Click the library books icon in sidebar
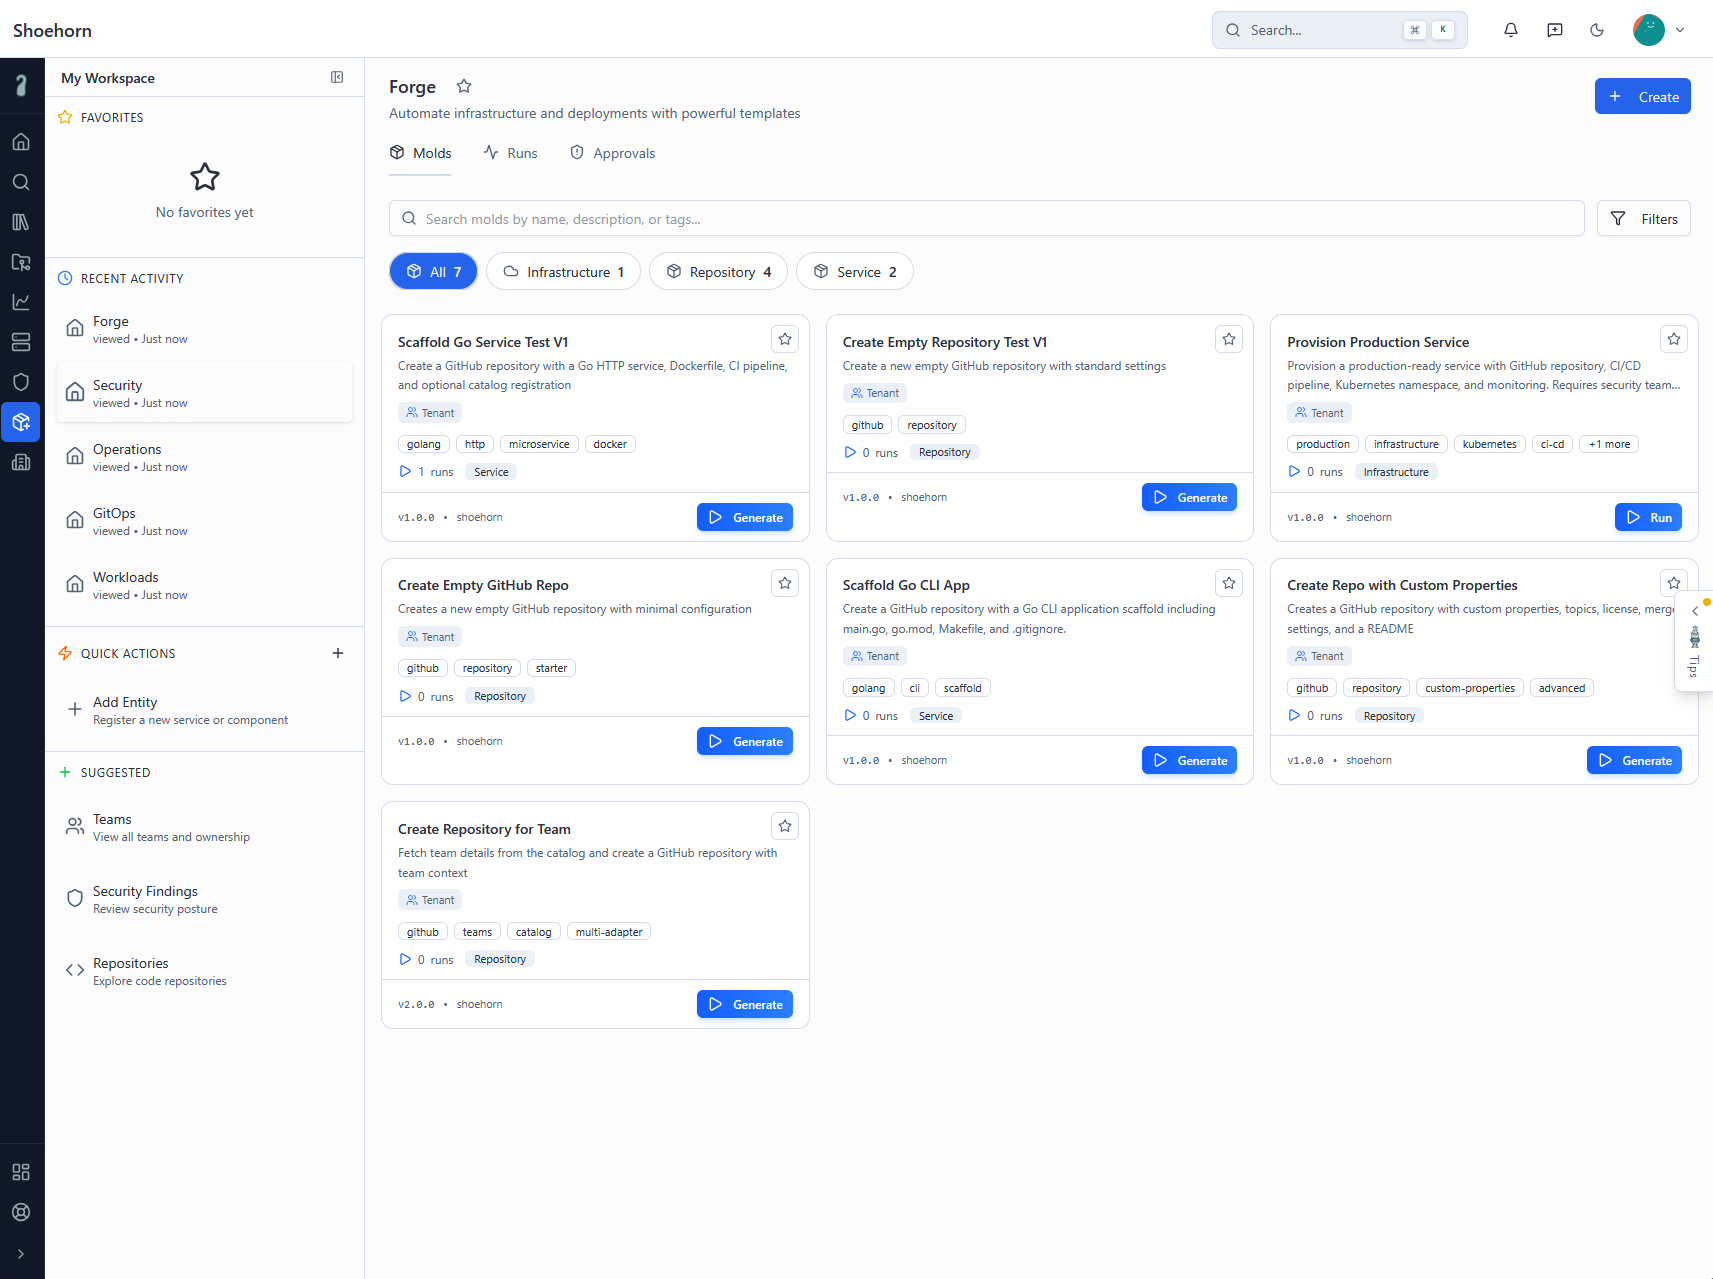The width and height of the screenshot is (1713, 1279). pos(21,222)
